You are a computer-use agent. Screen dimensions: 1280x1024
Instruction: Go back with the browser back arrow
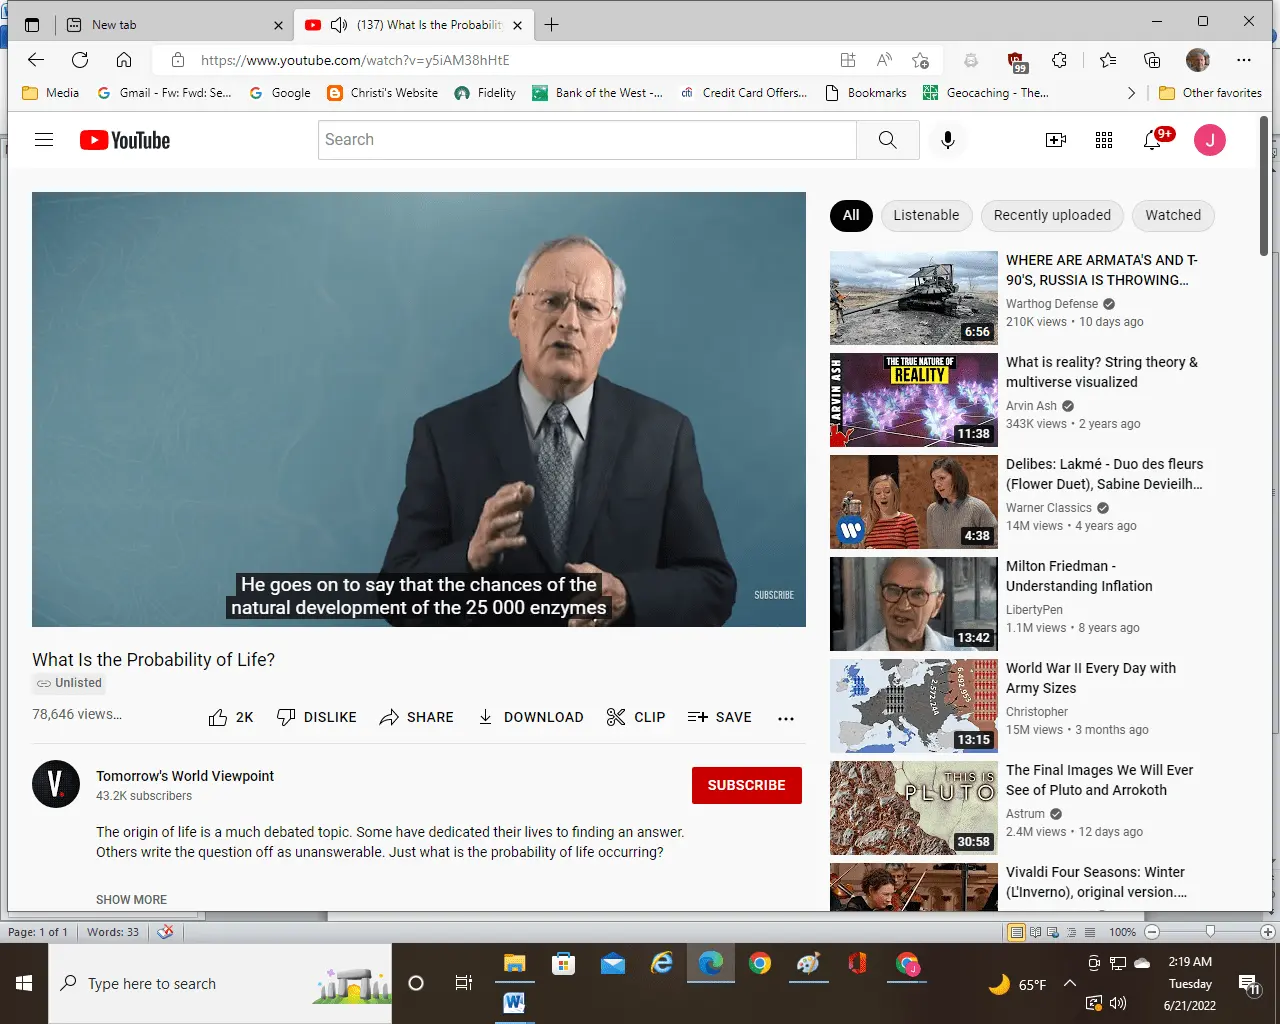coord(36,60)
